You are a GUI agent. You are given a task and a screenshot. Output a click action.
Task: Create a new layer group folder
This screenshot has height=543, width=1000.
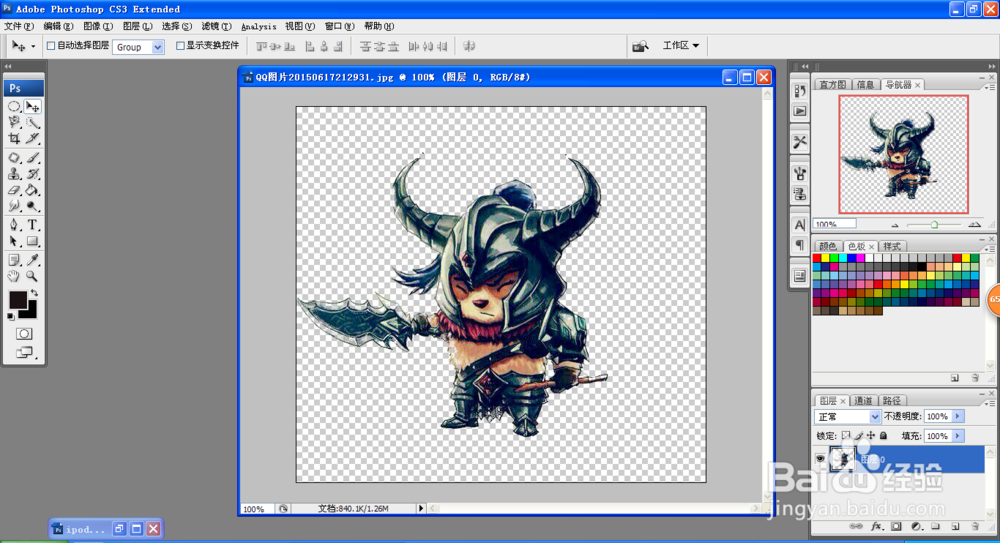pos(936,526)
